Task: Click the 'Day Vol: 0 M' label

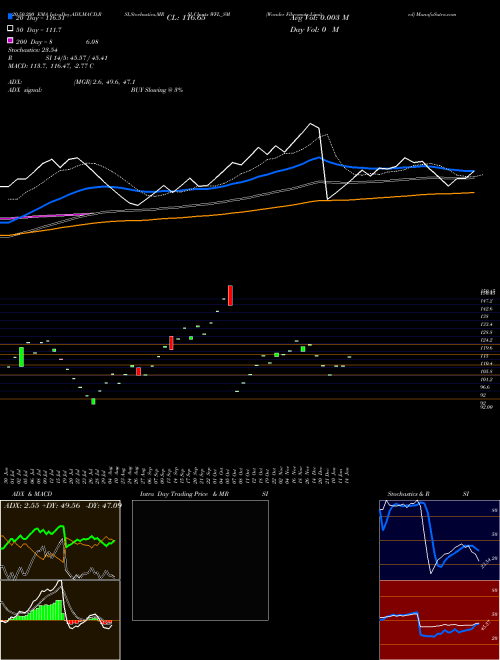Action: point(314,29)
